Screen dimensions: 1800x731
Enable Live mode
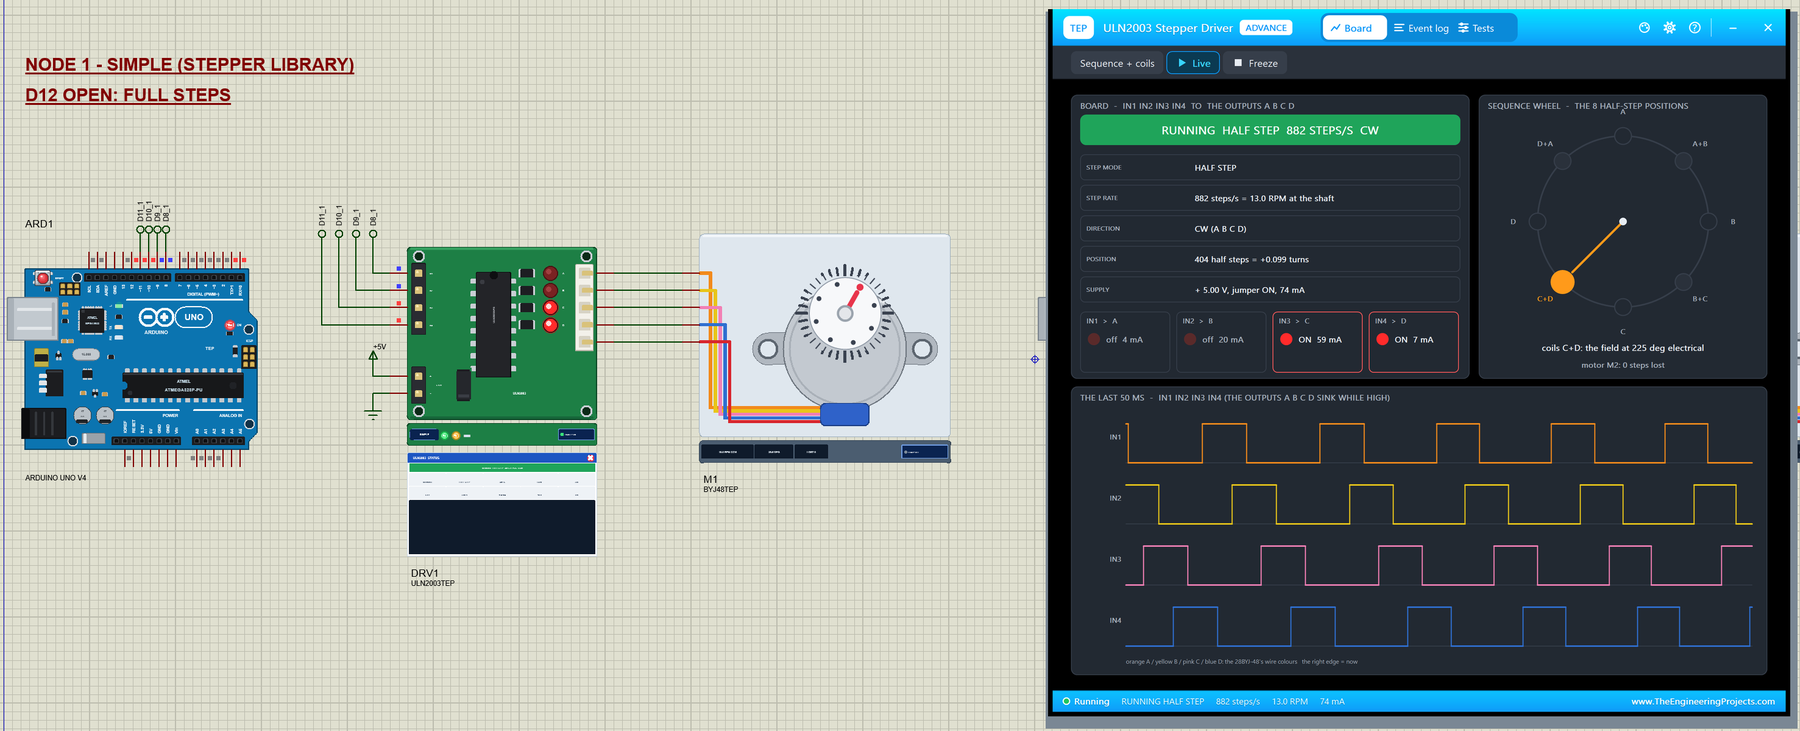[1193, 63]
